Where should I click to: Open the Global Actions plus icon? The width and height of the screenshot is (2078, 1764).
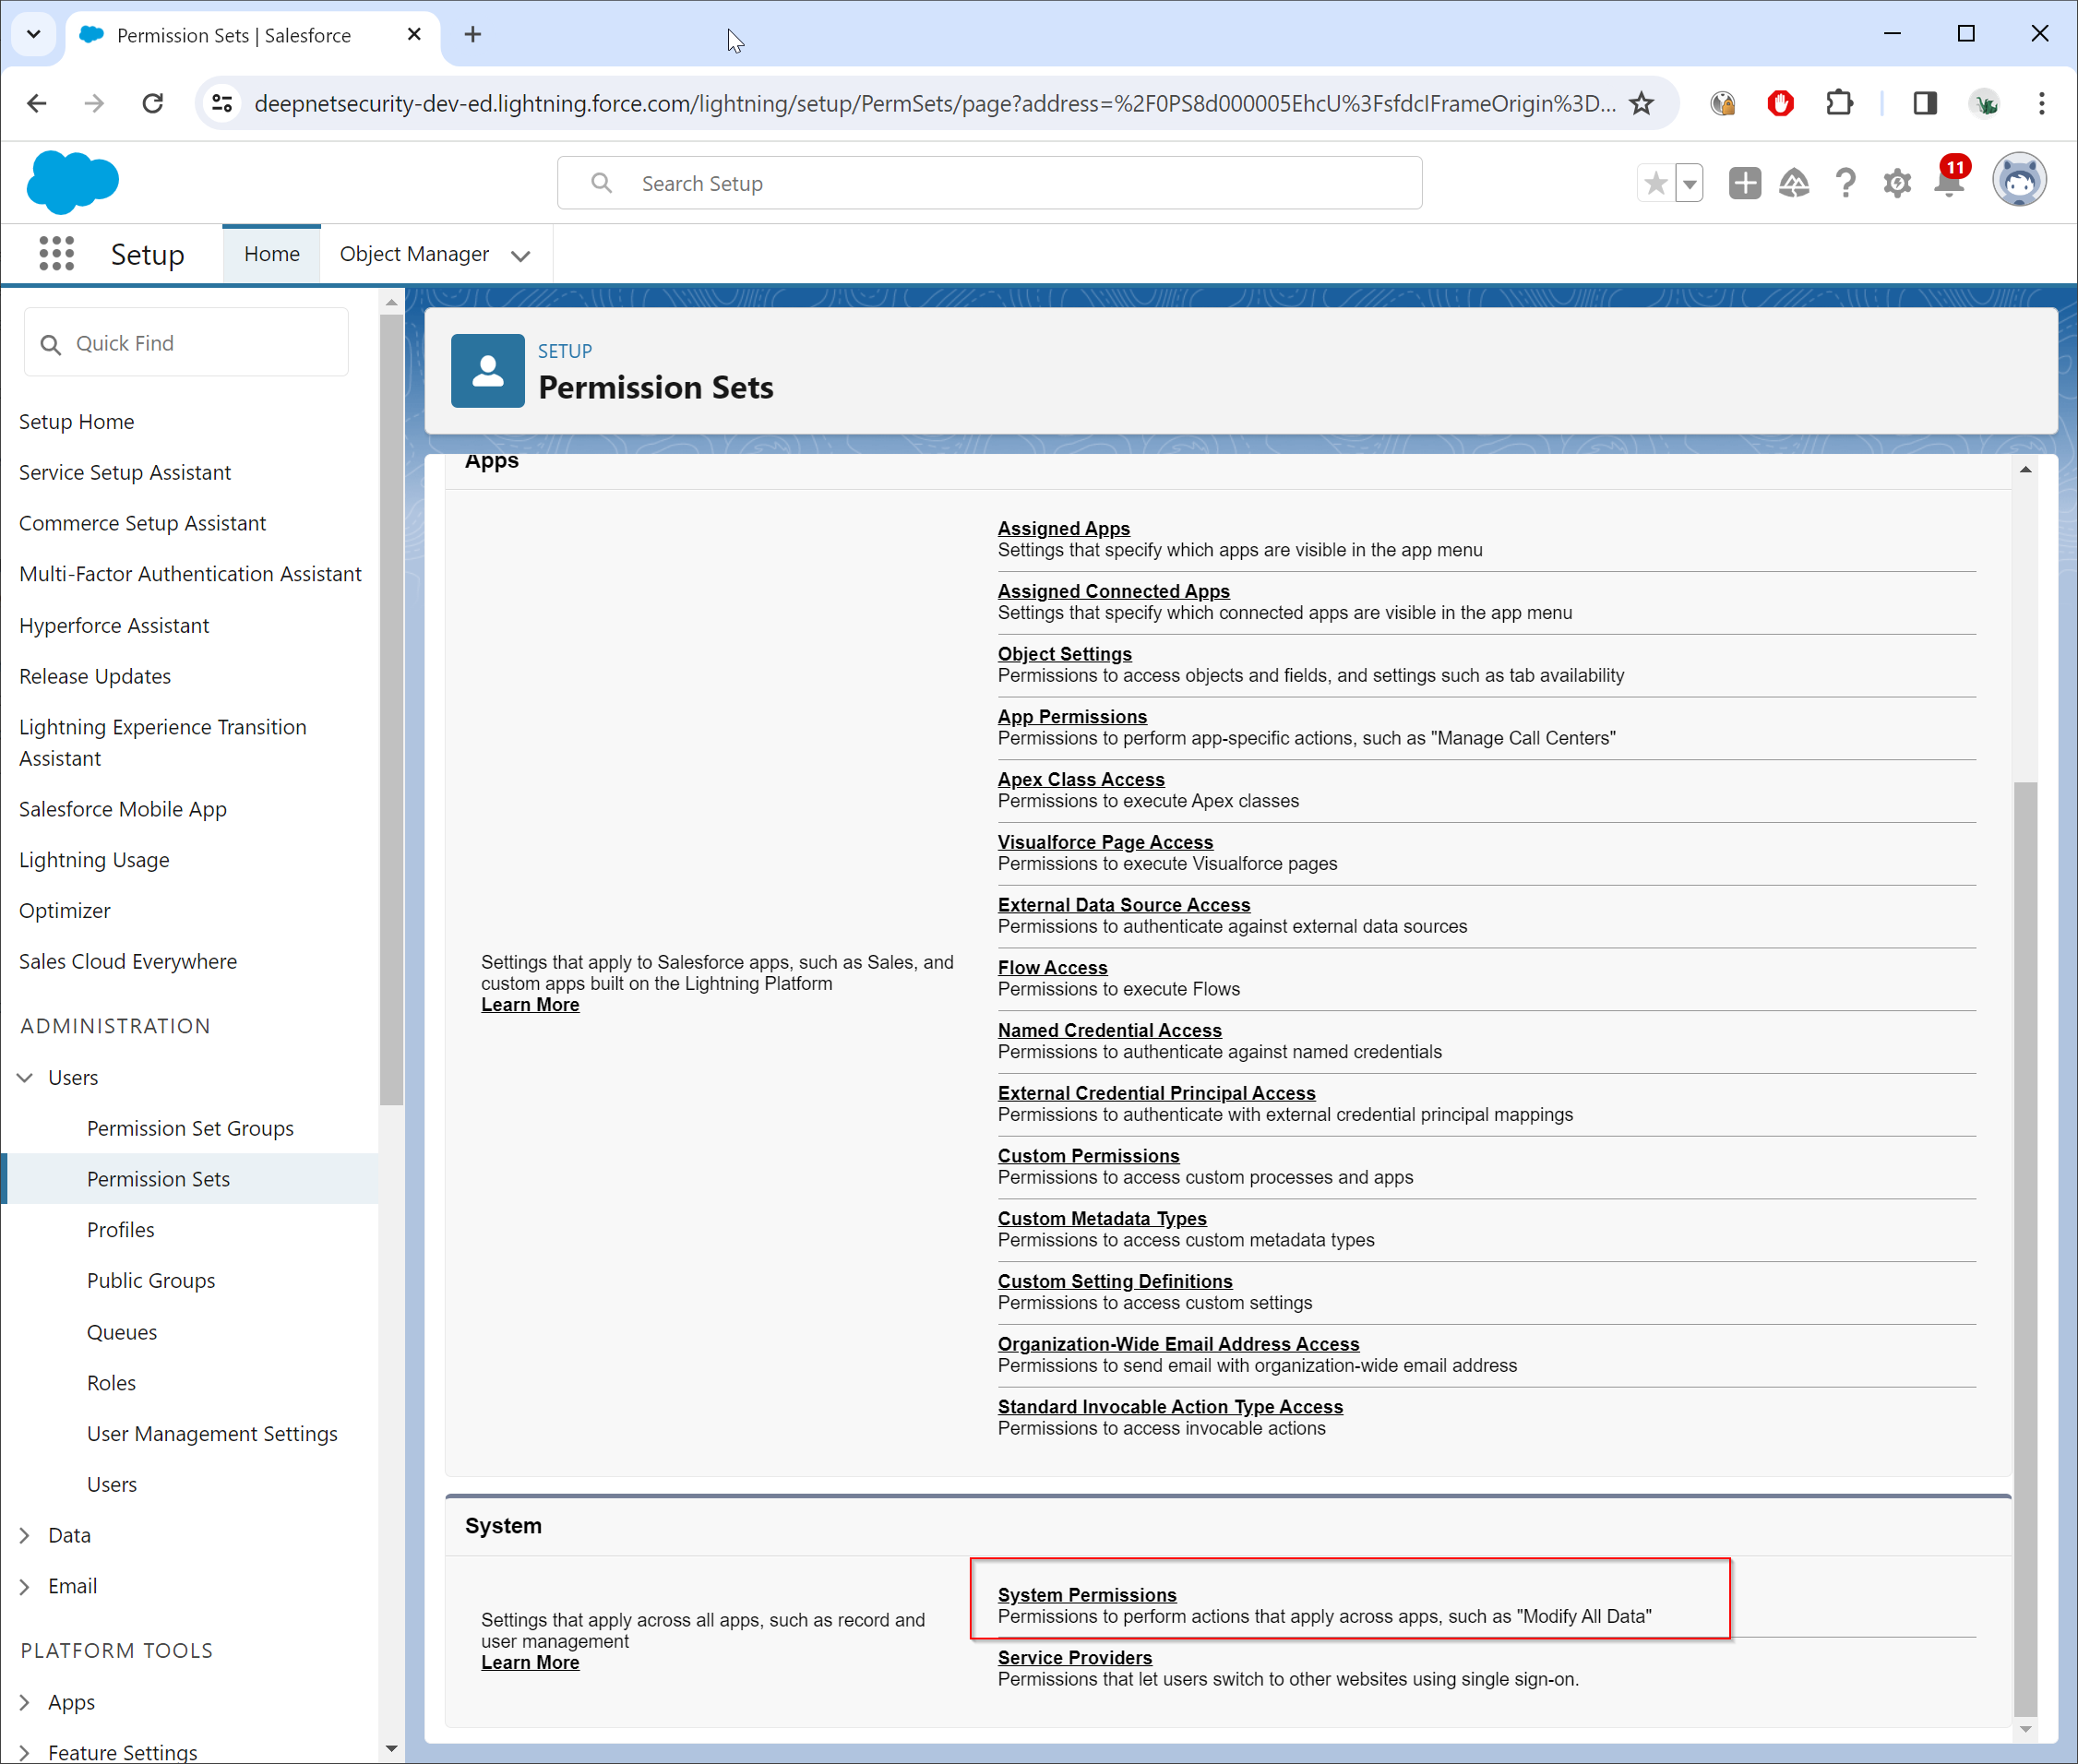(1744, 183)
